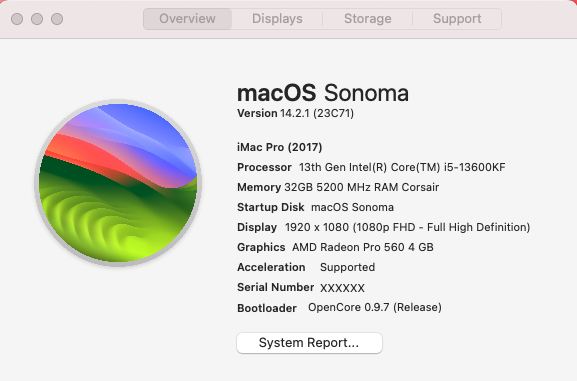Minimize the window with the middle traffic light
This screenshot has width=577, height=381.
pos(37,19)
